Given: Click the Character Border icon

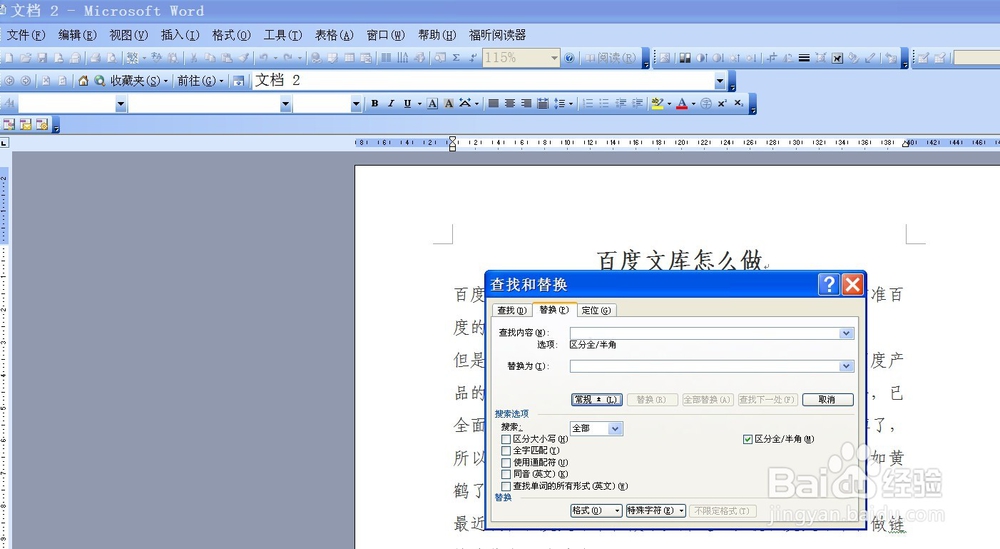Looking at the screenshot, I should point(432,103).
